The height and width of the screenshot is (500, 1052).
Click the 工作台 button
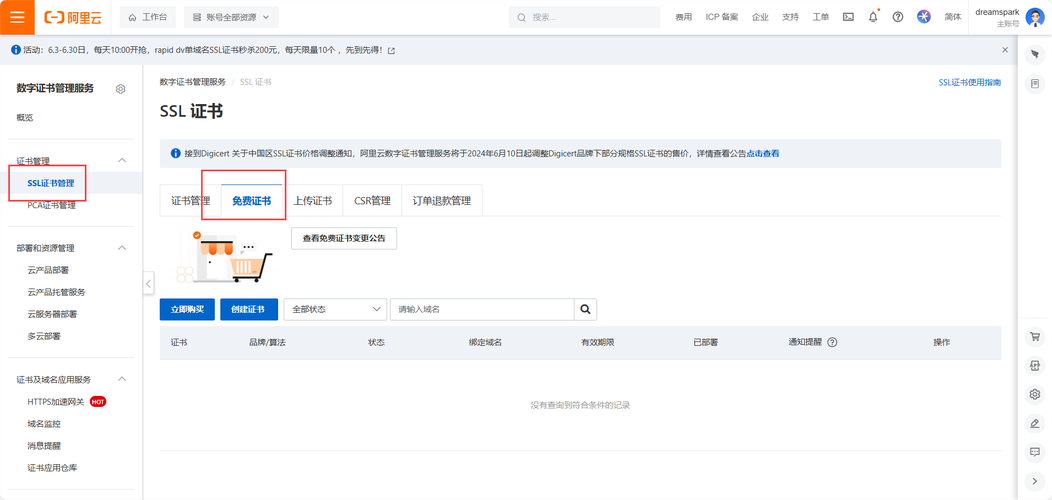tap(148, 17)
